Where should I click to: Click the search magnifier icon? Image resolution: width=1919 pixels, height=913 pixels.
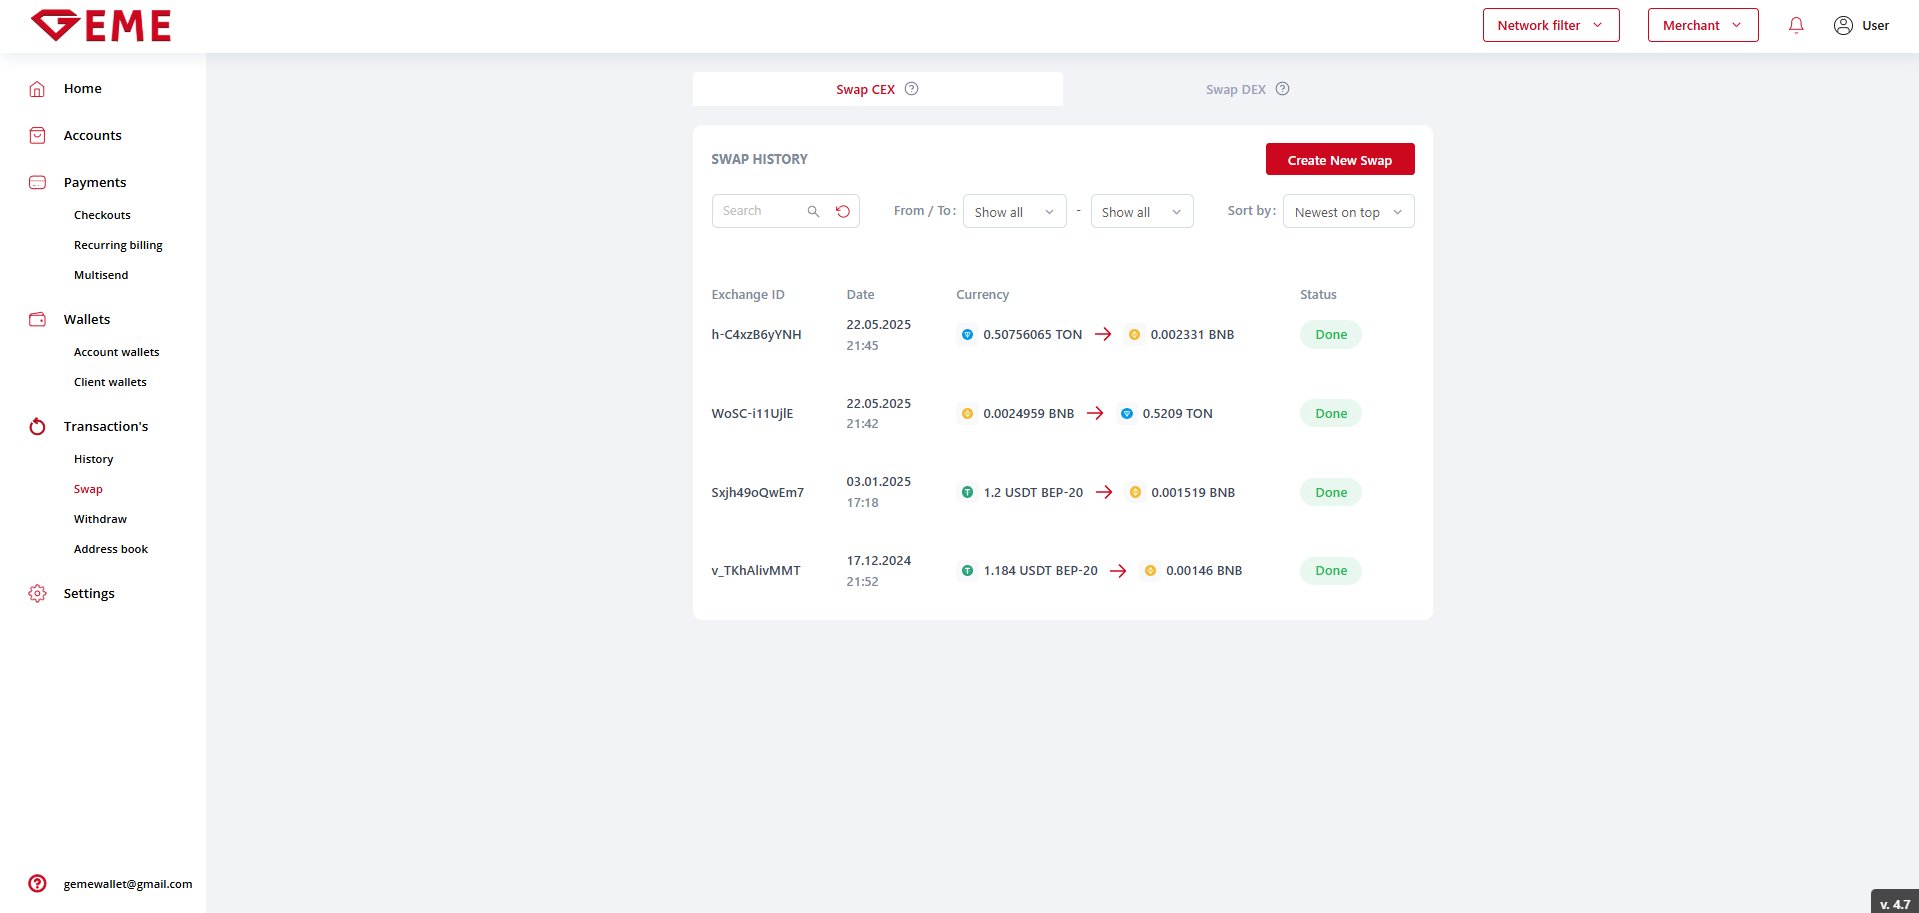[x=813, y=211]
